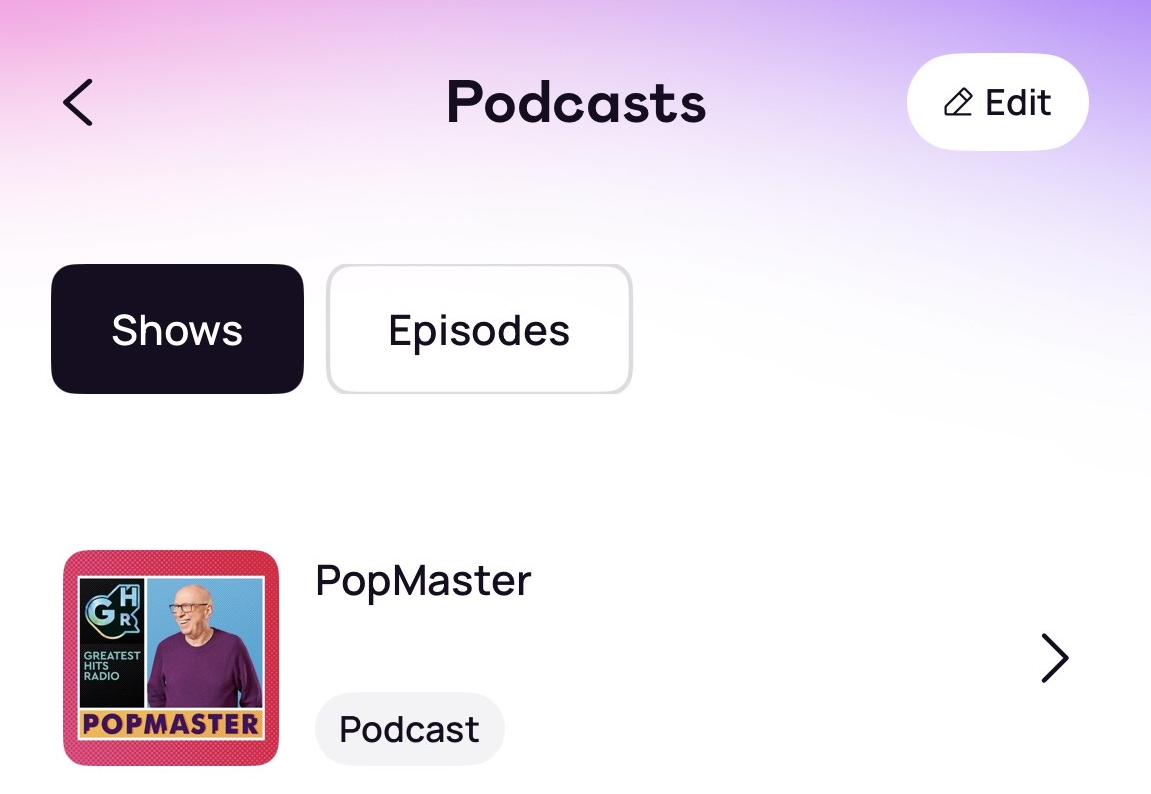Click the letter G in GHR logo
Screen dimensions: 1151x794
point(99,613)
